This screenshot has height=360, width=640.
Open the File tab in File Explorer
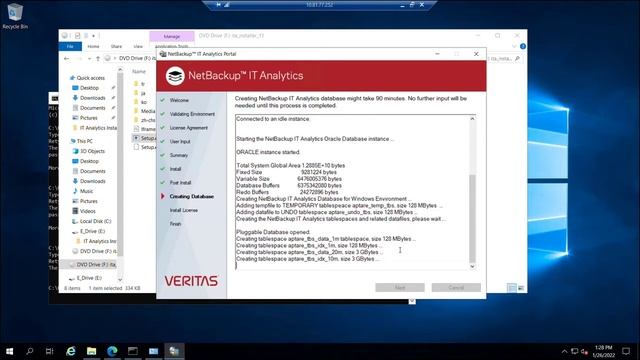coord(70,47)
